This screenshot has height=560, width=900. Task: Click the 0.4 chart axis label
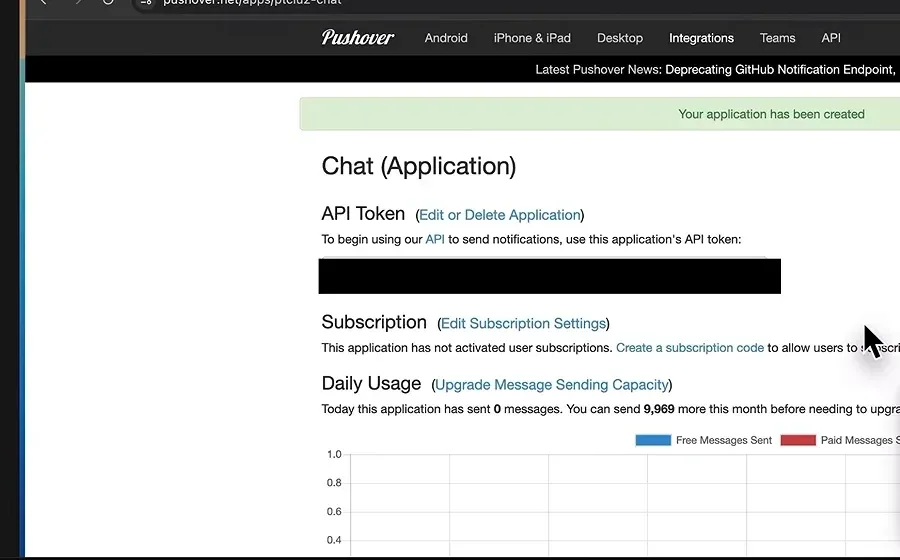click(334, 540)
